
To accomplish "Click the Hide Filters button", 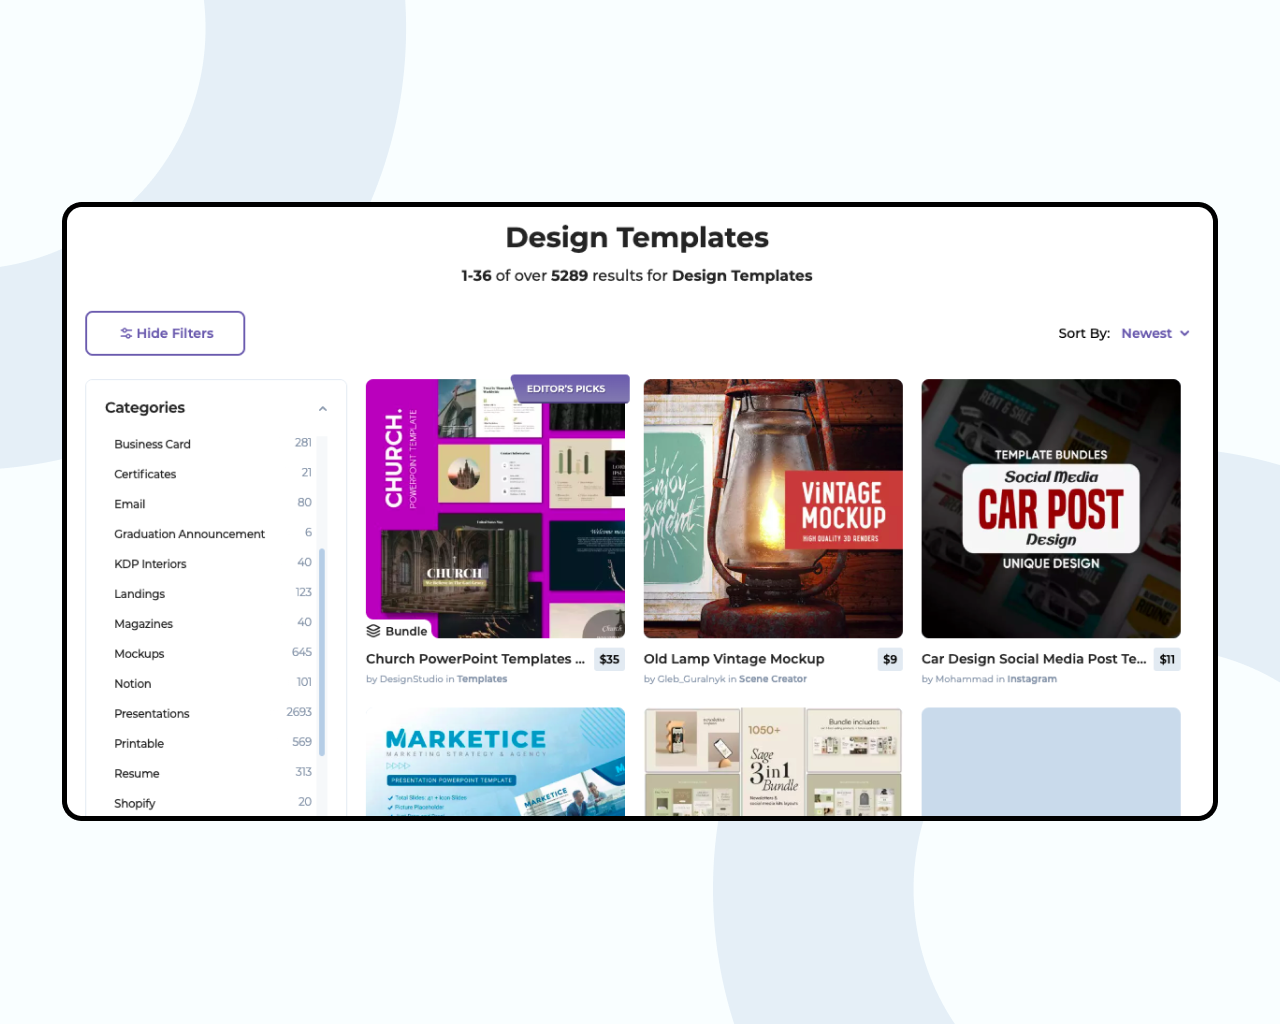I will pos(165,333).
